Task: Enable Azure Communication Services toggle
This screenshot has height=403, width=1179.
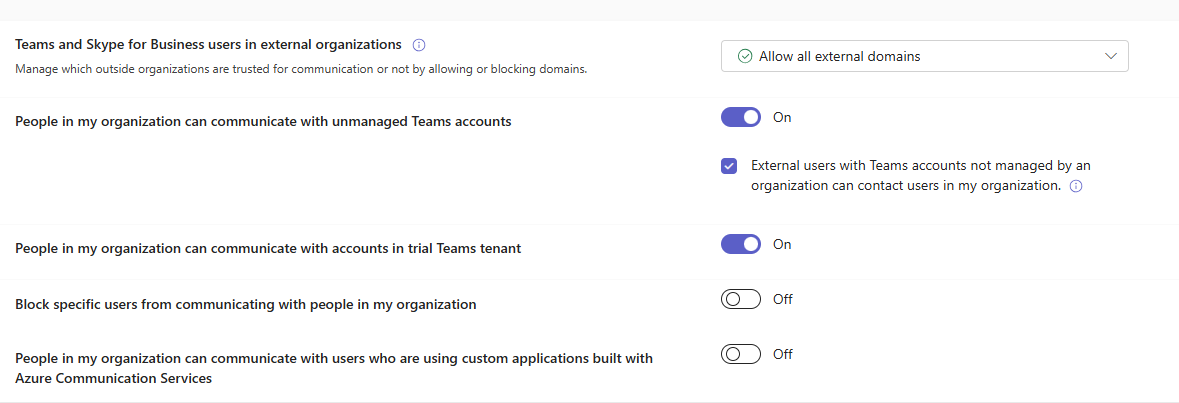Action: pyautogui.click(x=741, y=354)
